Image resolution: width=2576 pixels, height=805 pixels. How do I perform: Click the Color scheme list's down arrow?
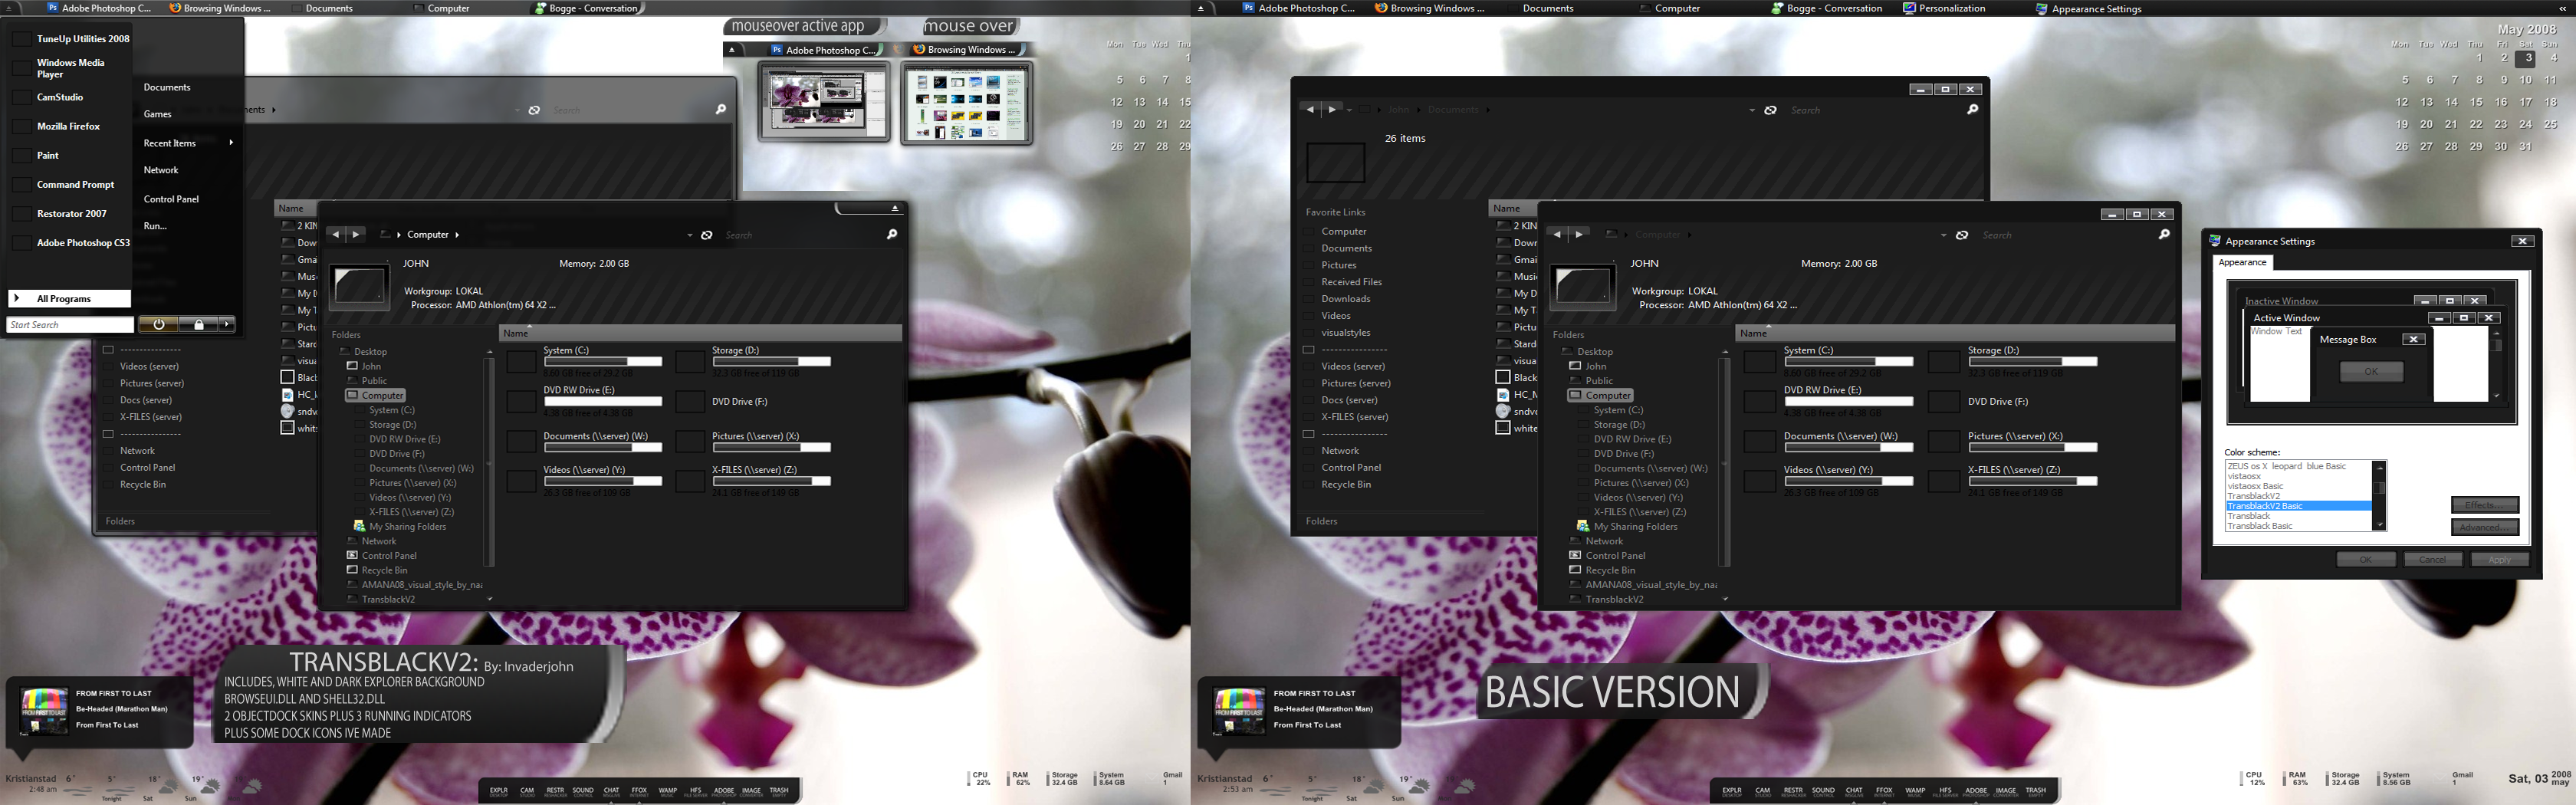2380,524
